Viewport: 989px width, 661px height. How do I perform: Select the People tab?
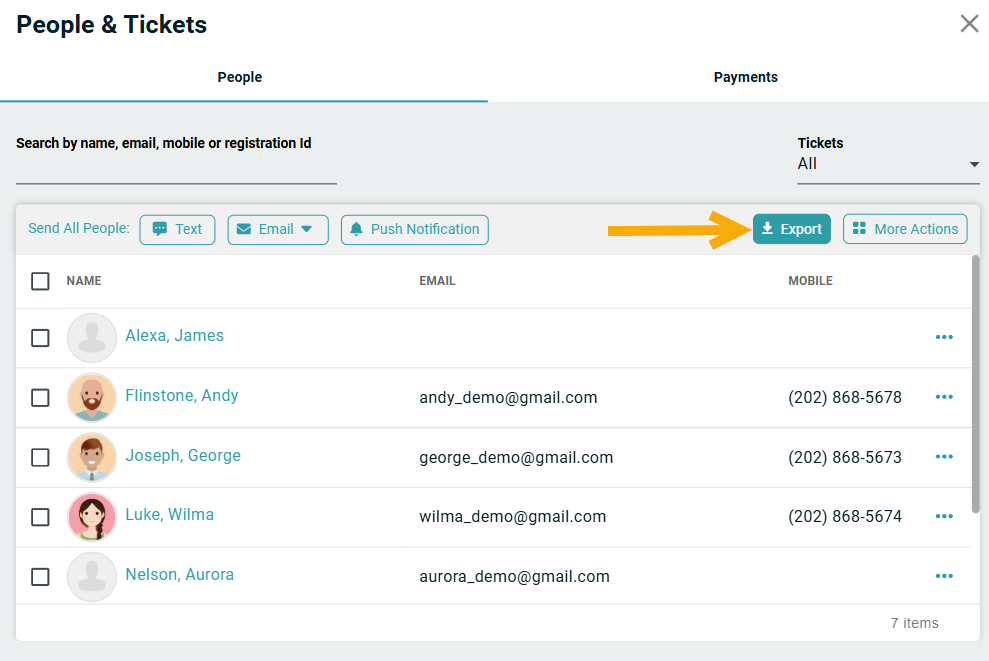240,78
